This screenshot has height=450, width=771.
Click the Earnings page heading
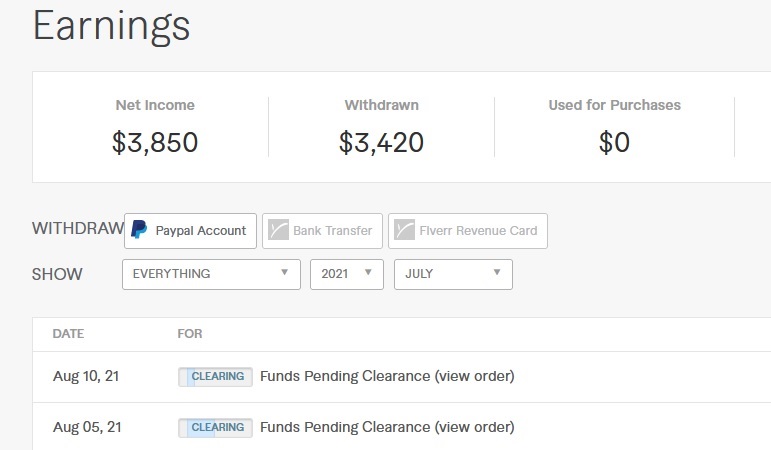[111, 26]
